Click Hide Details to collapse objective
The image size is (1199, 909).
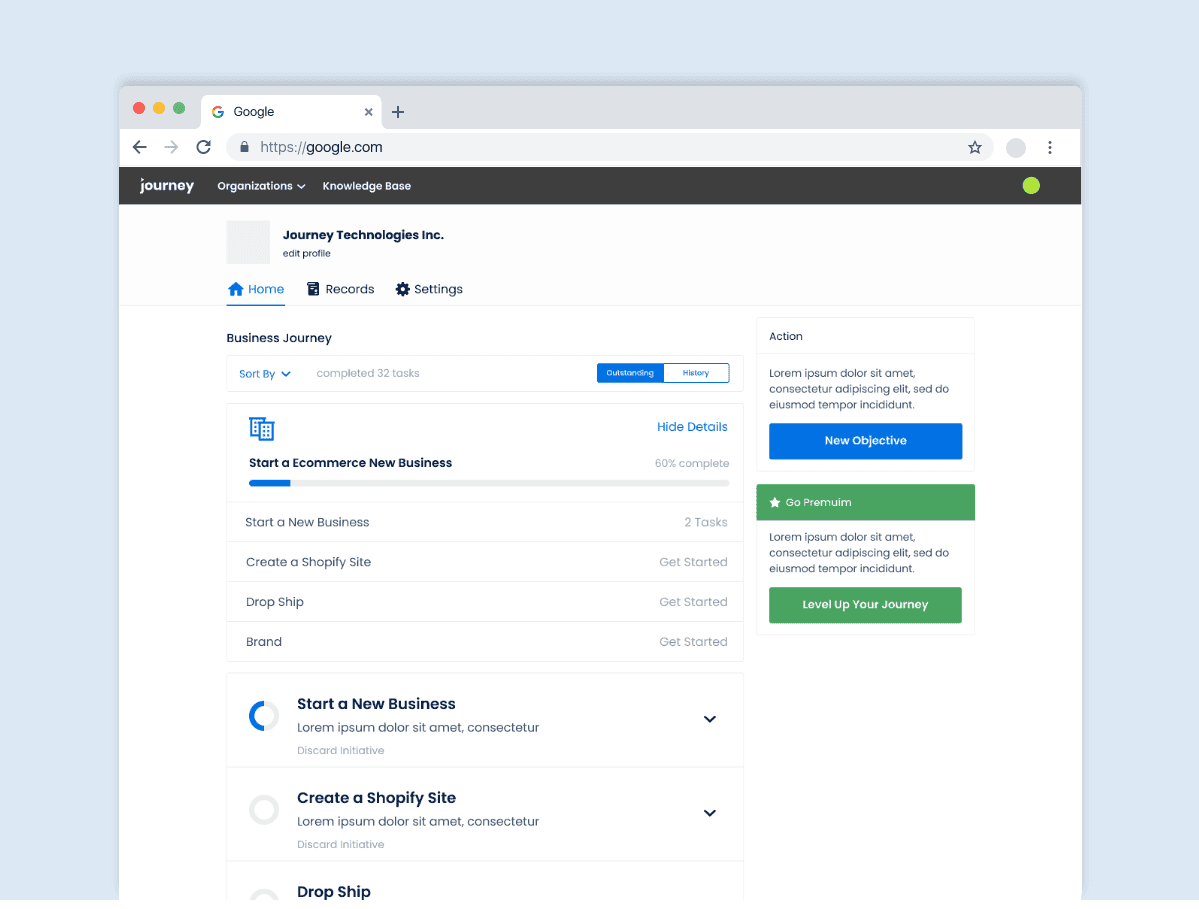coord(692,427)
